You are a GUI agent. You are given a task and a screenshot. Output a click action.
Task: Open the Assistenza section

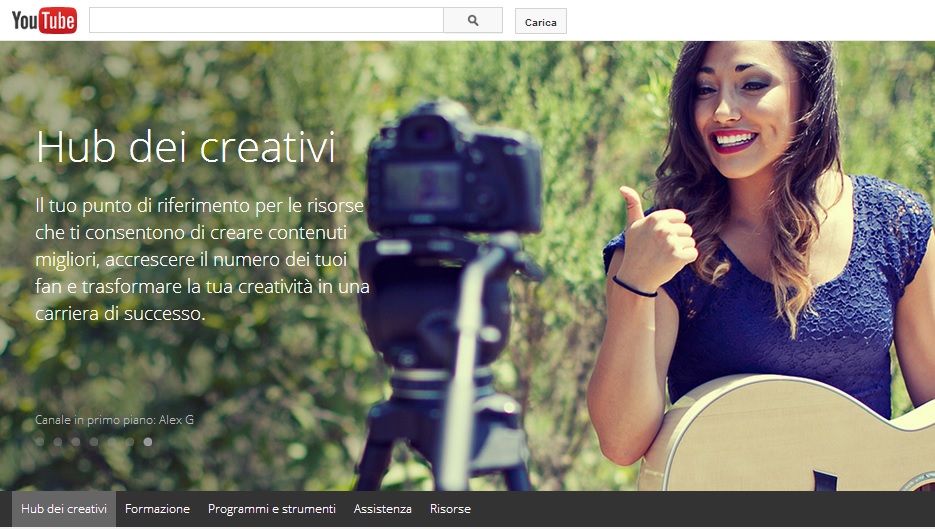pyautogui.click(x=382, y=509)
